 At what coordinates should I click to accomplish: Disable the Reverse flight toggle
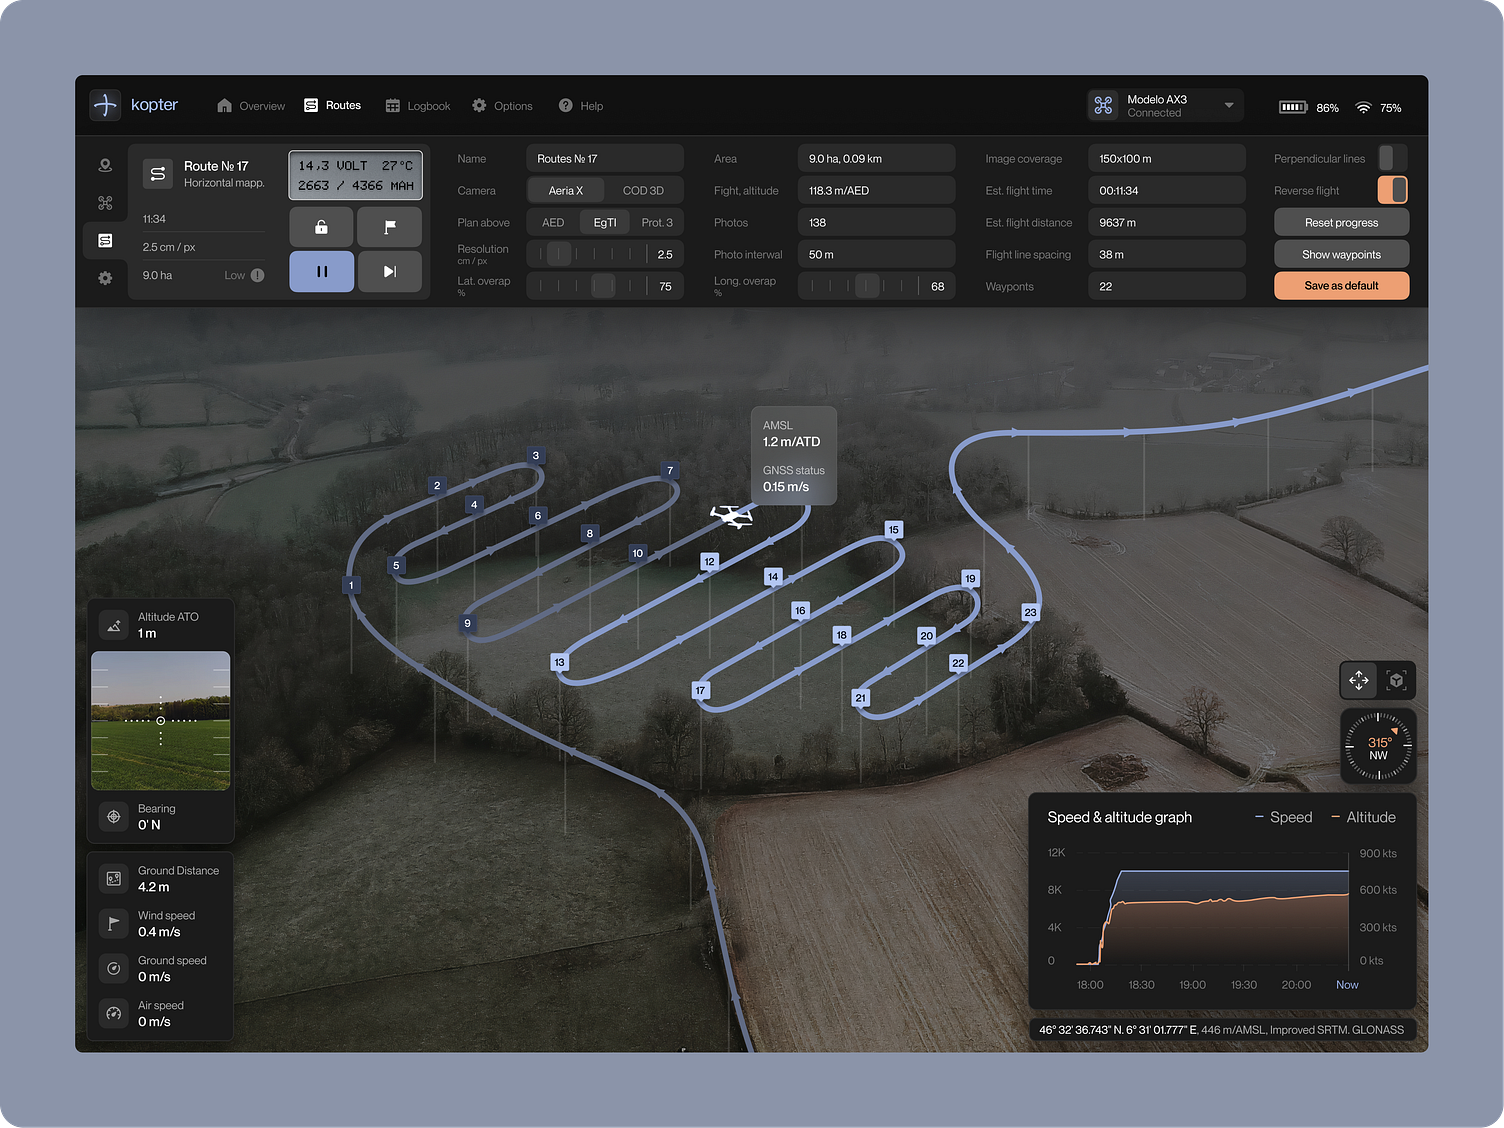click(1392, 189)
